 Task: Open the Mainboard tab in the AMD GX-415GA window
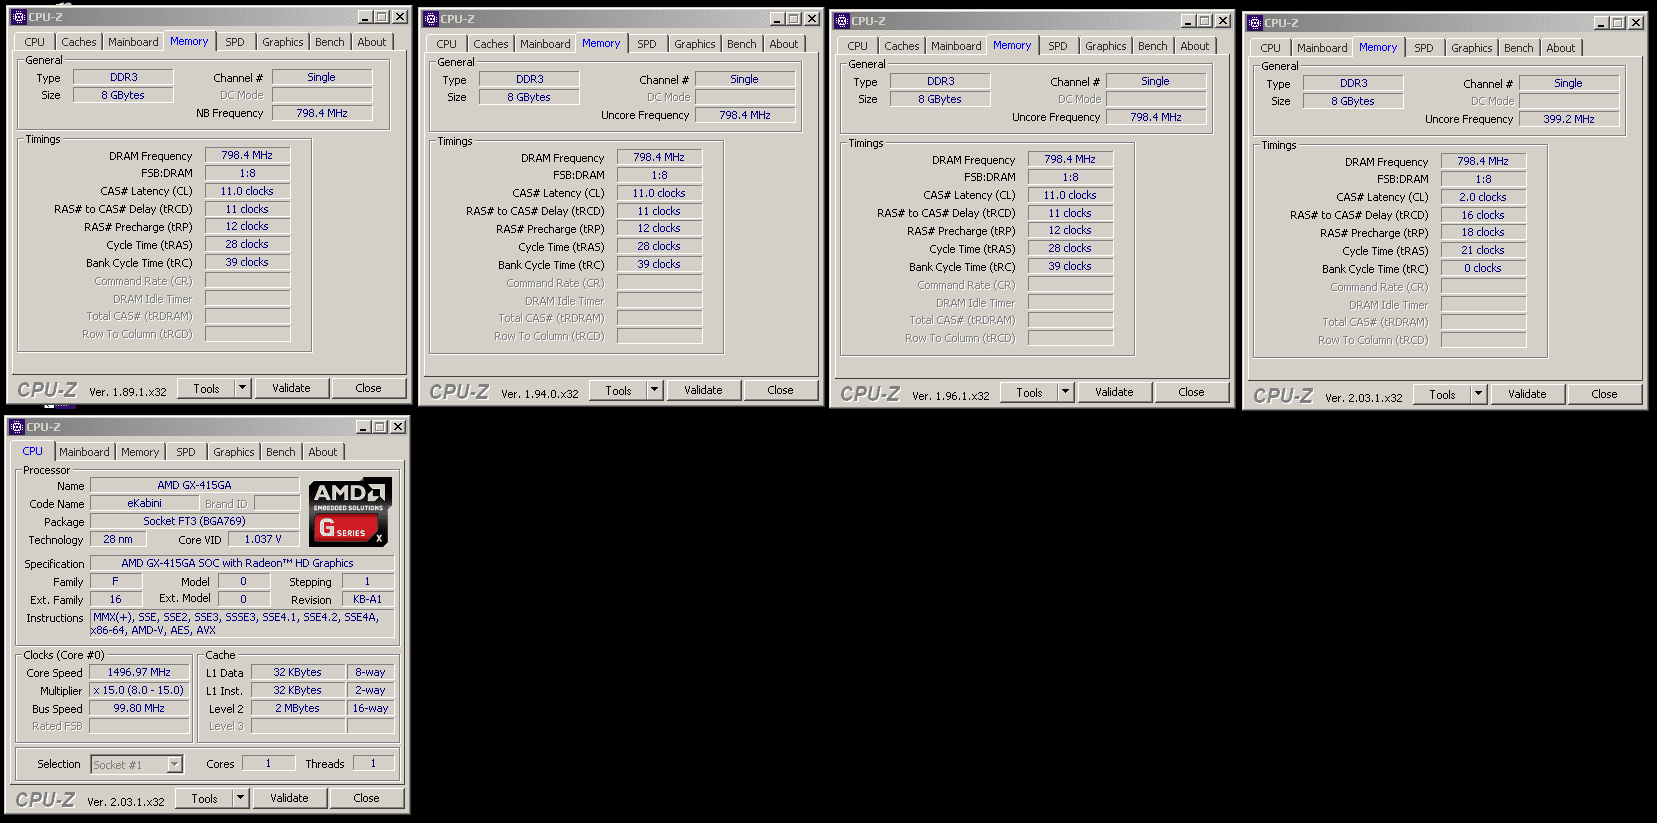coord(84,452)
